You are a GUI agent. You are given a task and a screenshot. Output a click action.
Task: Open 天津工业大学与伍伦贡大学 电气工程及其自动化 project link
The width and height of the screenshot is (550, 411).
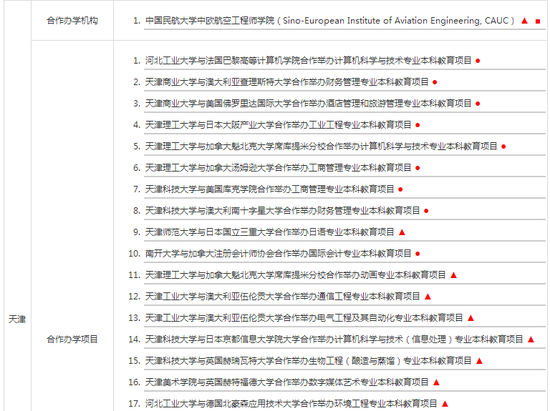pyautogui.click(x=304, y=318)
